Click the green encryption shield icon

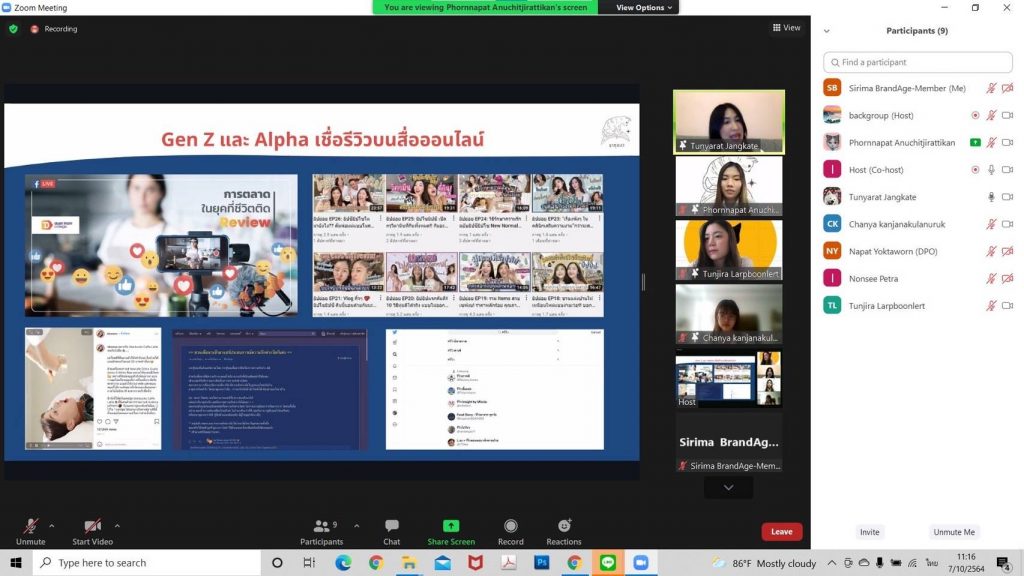point(13,29)
